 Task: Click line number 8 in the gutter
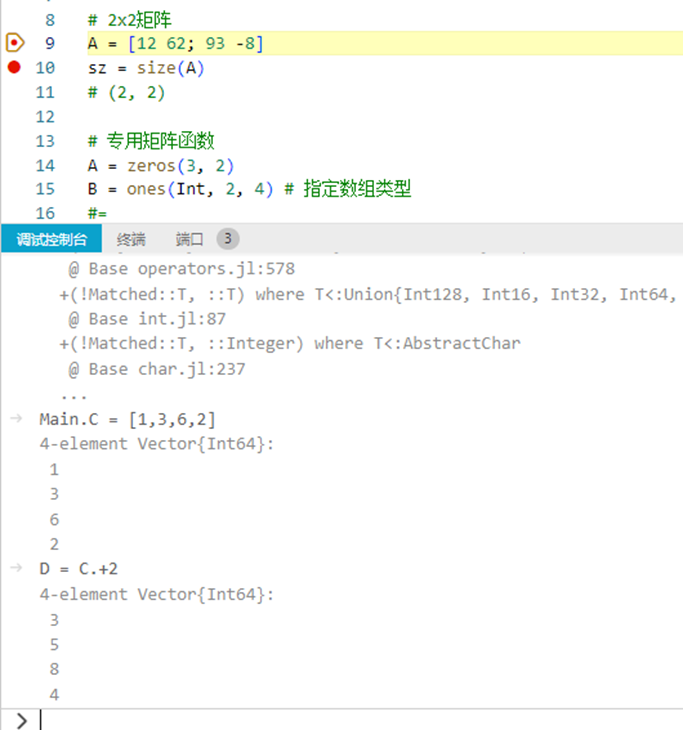(50, 20)
